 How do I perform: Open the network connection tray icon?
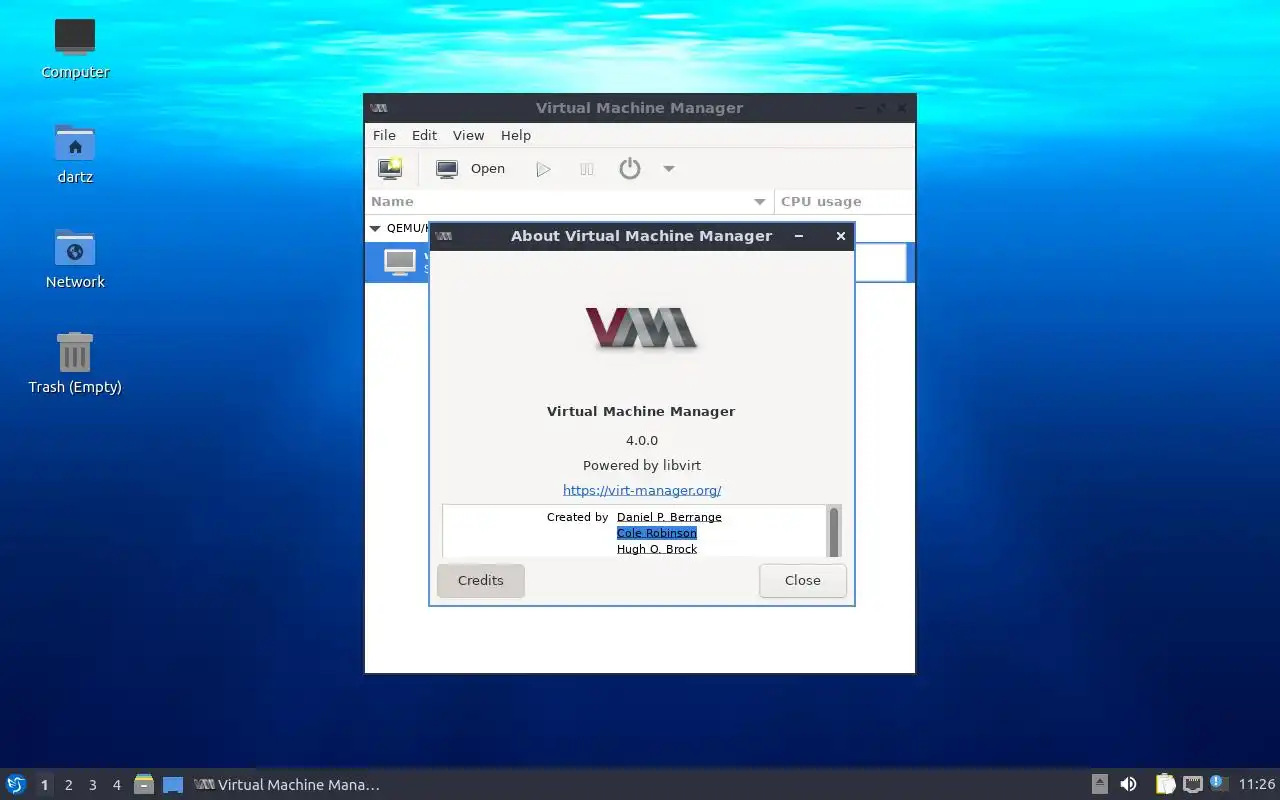click(x=1192, y=784)
